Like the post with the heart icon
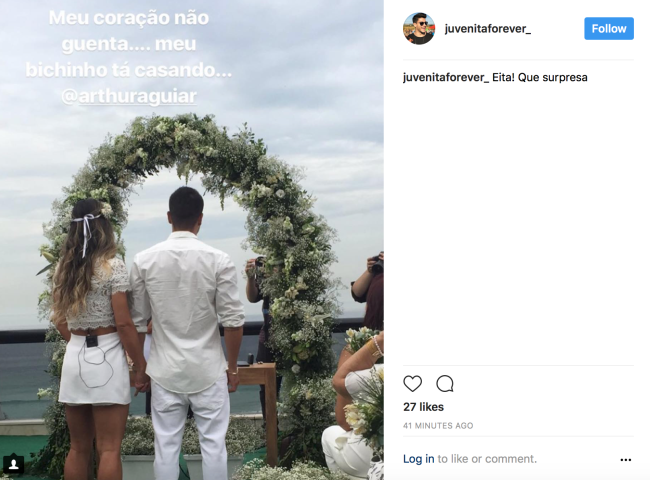This screenshot has width=650, height=480. click(x=412, y=383)
